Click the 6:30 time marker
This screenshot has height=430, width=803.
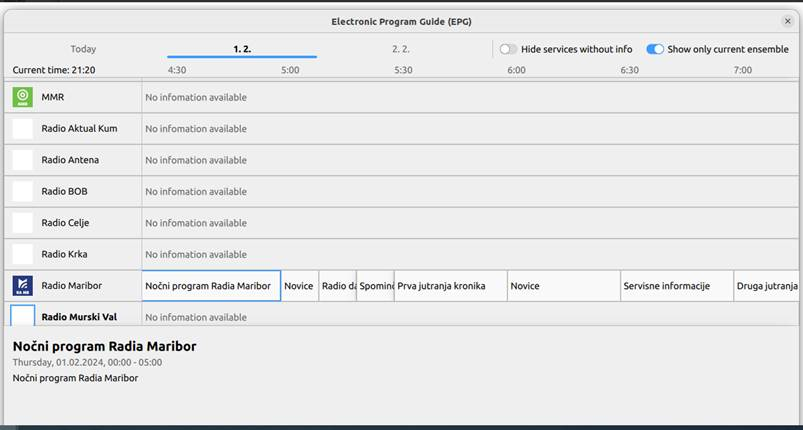click(x=630, y=70)
